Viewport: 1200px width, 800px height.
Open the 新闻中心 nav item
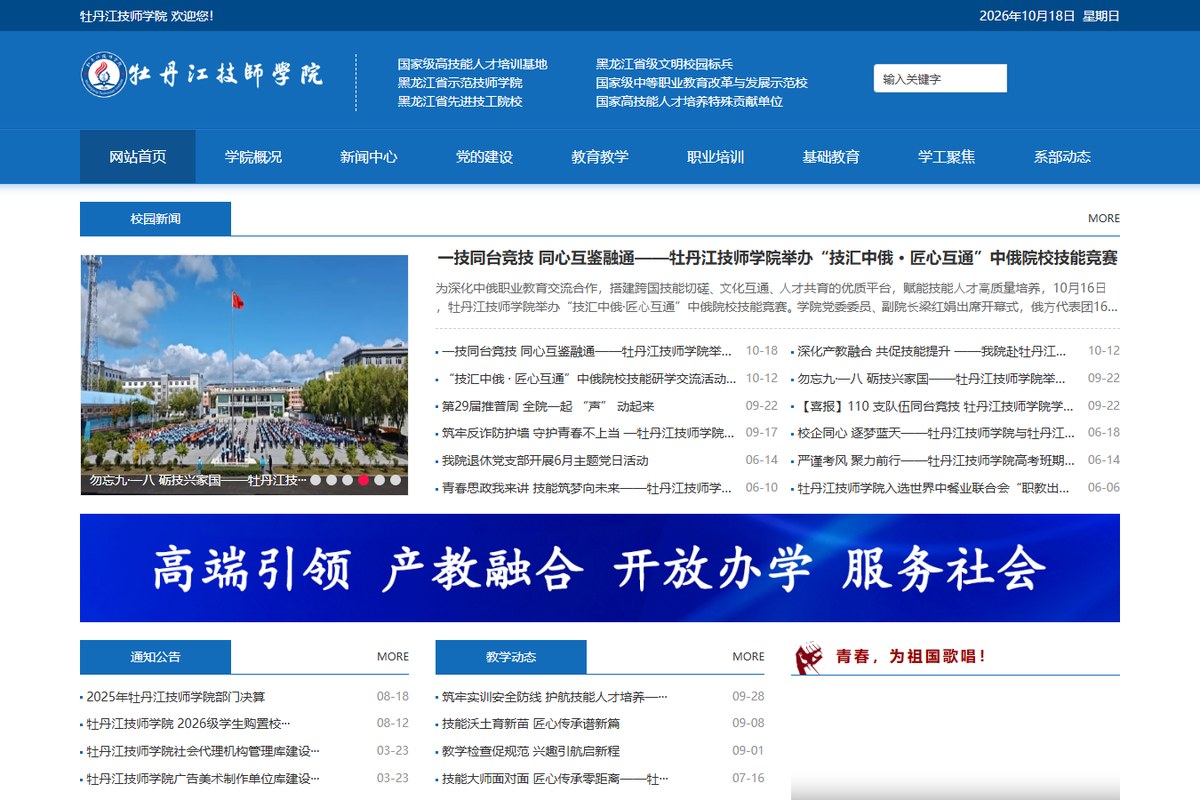coord(368,157)
